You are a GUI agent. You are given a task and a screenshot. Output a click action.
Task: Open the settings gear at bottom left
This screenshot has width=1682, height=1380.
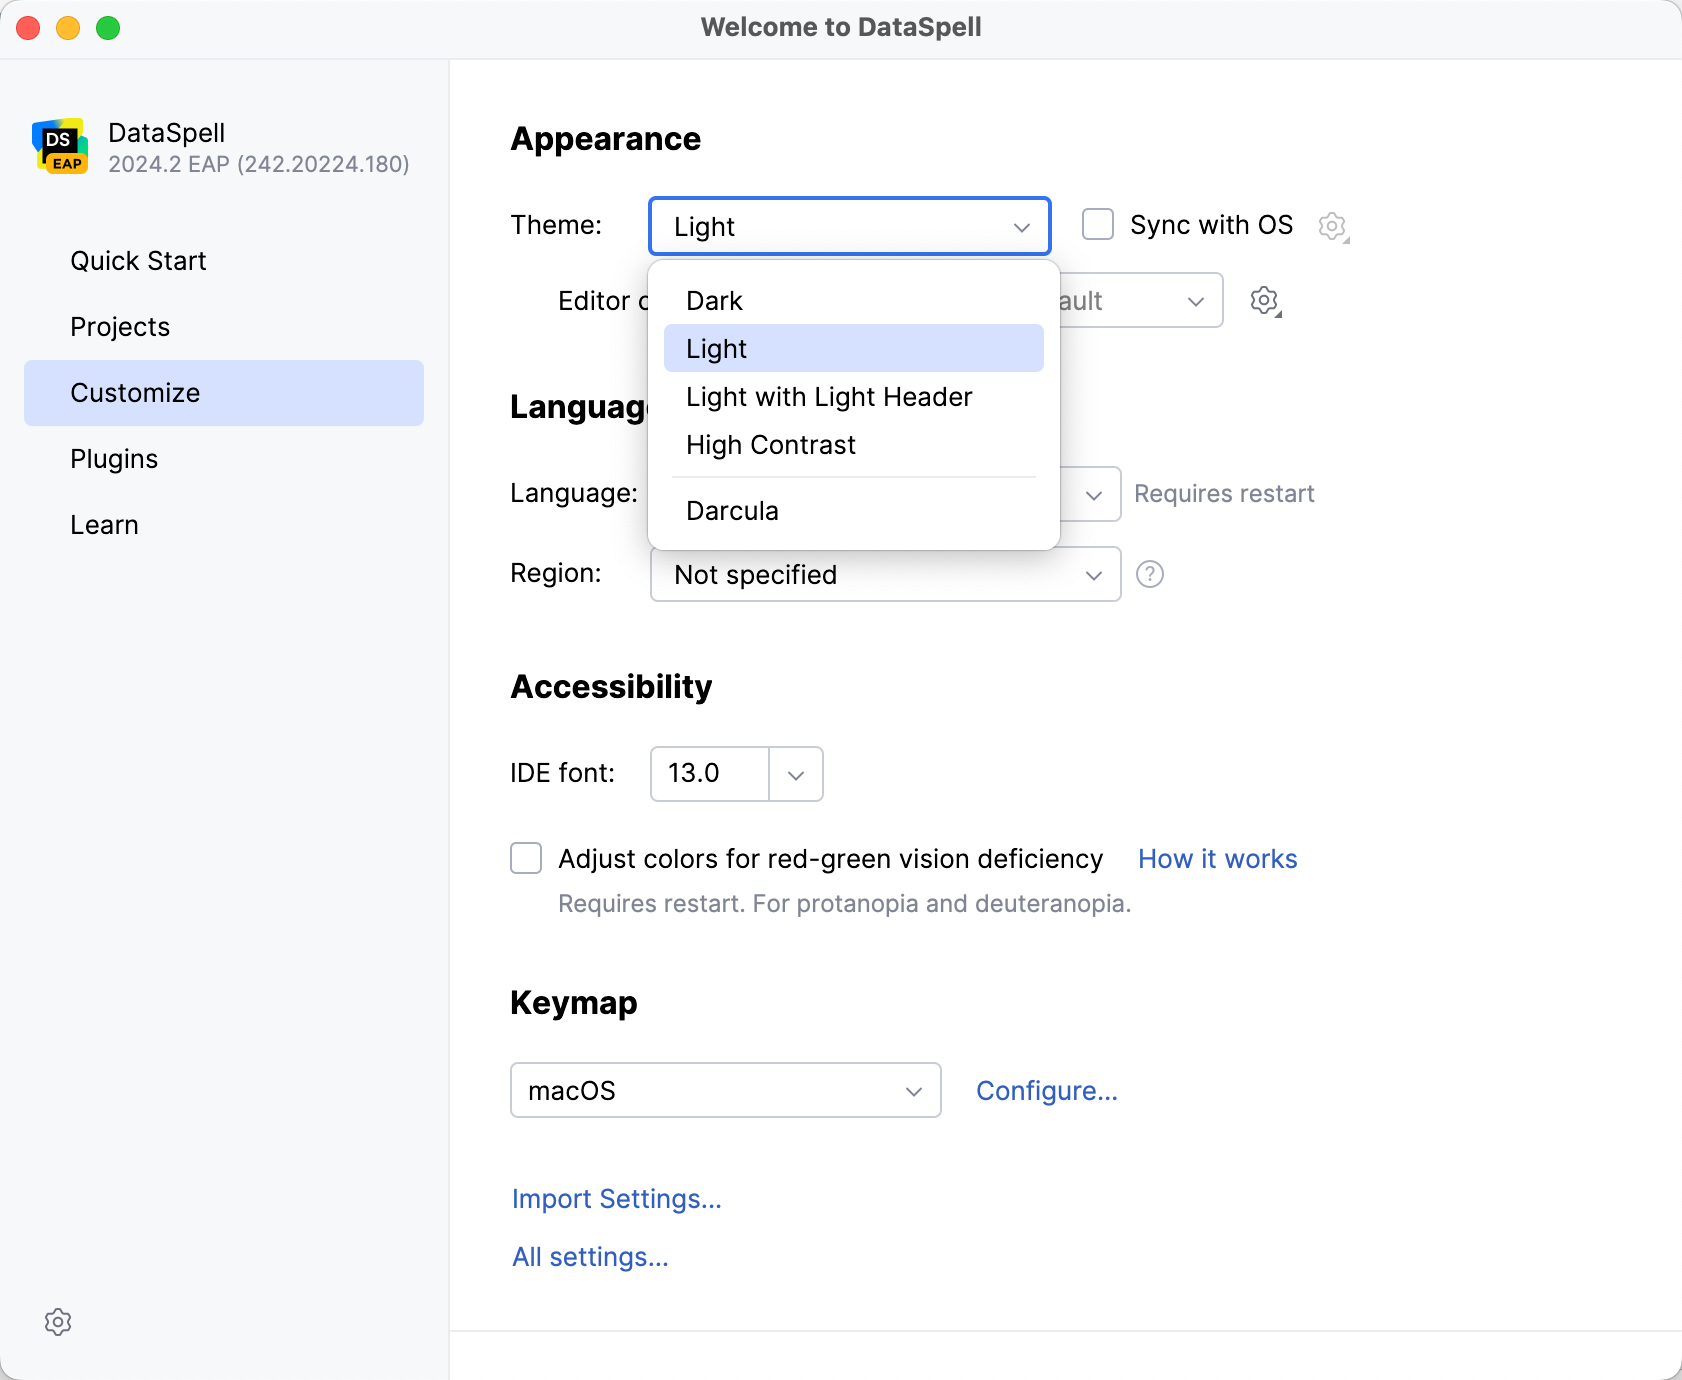(x=58, y=1321)
